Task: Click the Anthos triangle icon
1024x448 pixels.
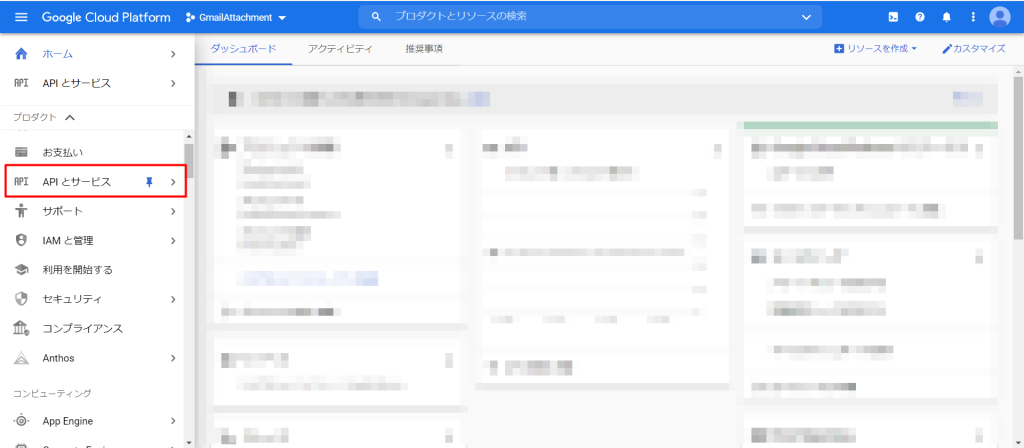Action: pyautogui.click(x=21, y=358)
